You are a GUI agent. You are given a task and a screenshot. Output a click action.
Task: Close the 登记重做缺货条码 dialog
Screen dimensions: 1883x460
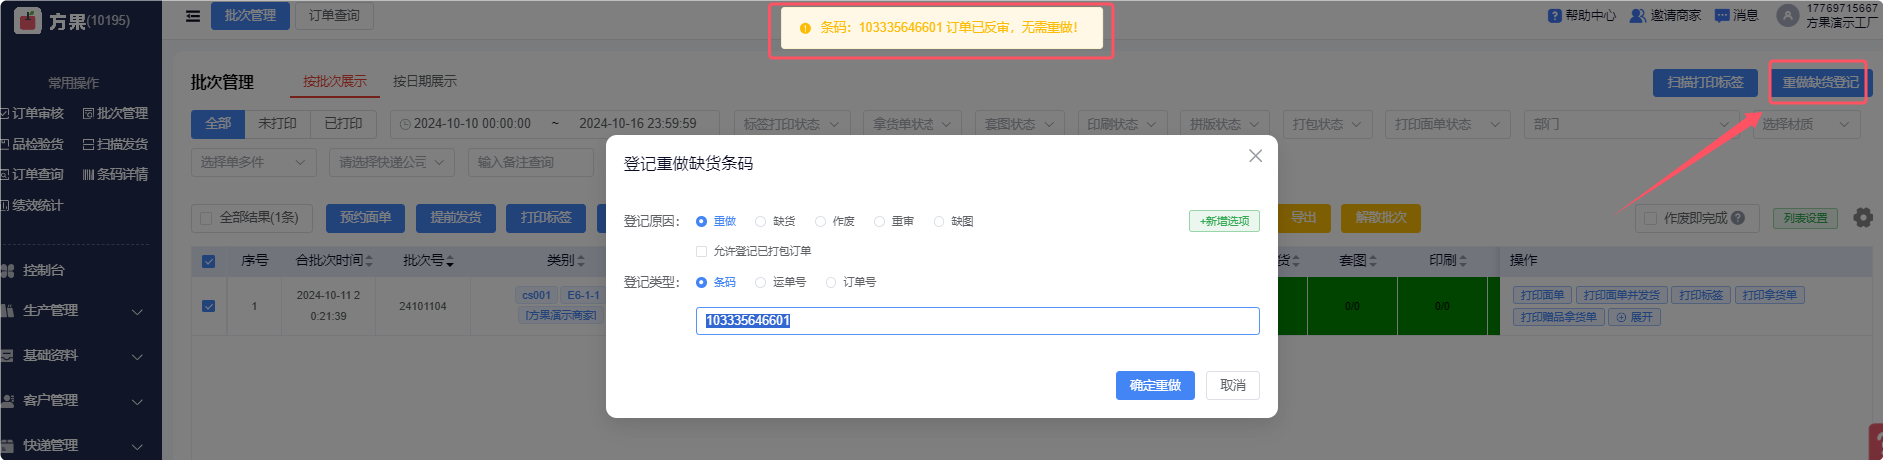click(x=1255, y=156)
